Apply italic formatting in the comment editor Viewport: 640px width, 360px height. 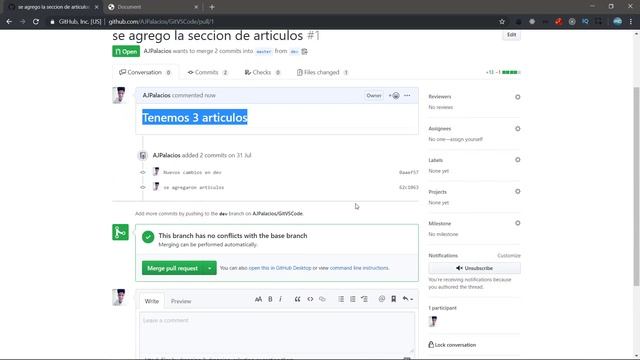[280, 299]
